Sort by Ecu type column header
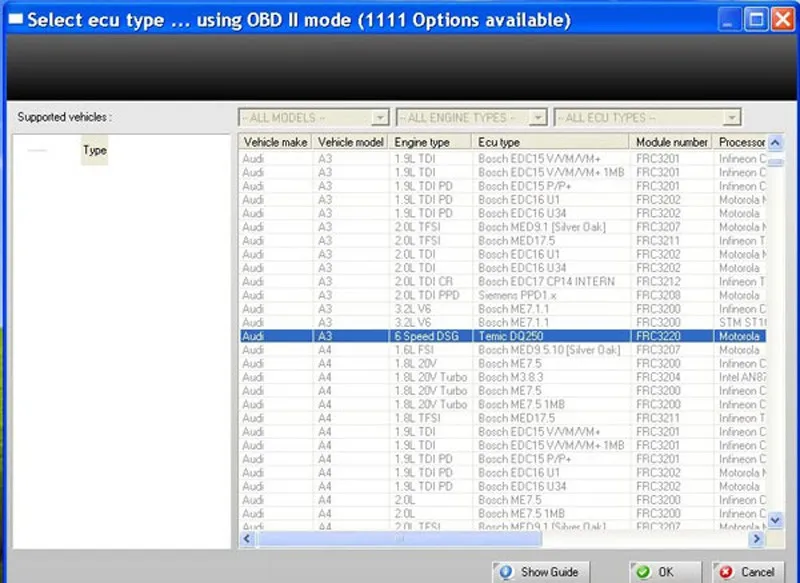 [x=551, y=142]
